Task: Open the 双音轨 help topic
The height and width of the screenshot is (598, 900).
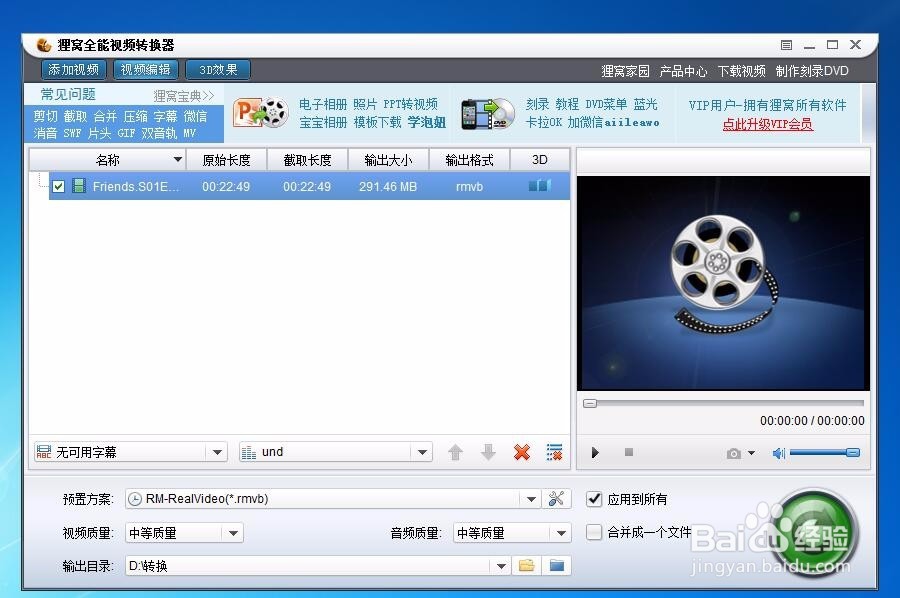Action: tap(159, 133)
